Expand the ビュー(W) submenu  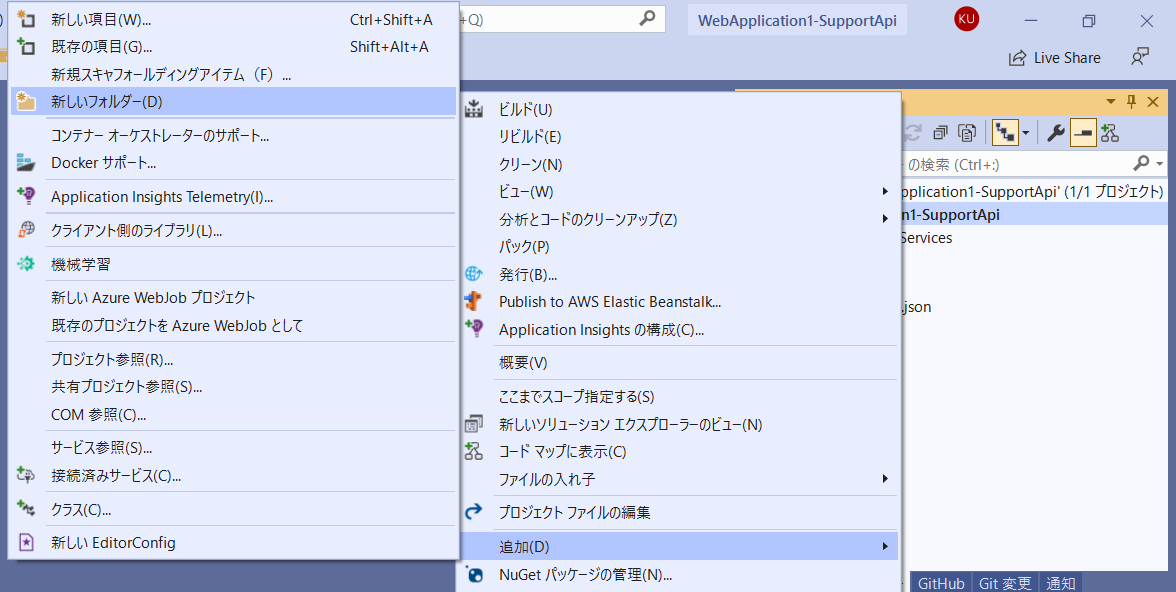[885, 192]
